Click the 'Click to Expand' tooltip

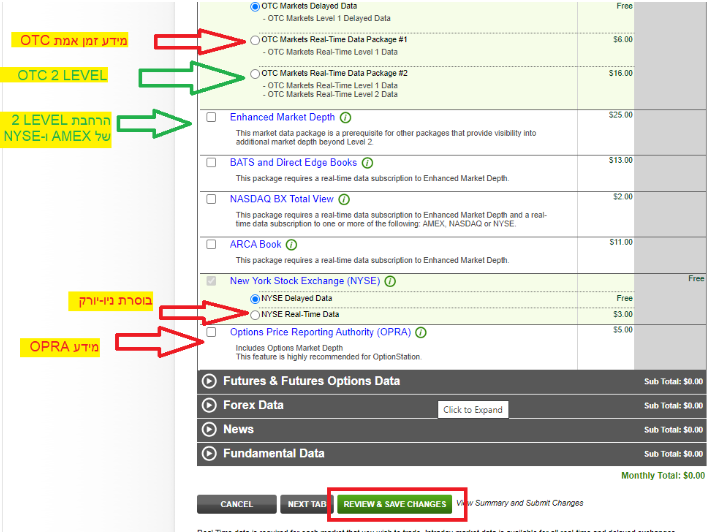(473, 410)
